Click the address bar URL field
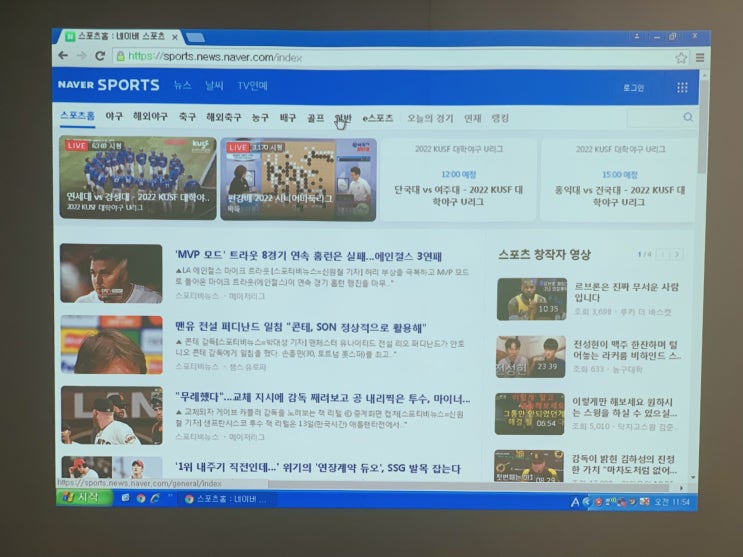The height and width of the screenshot is (557, 743). click(393, 57)
